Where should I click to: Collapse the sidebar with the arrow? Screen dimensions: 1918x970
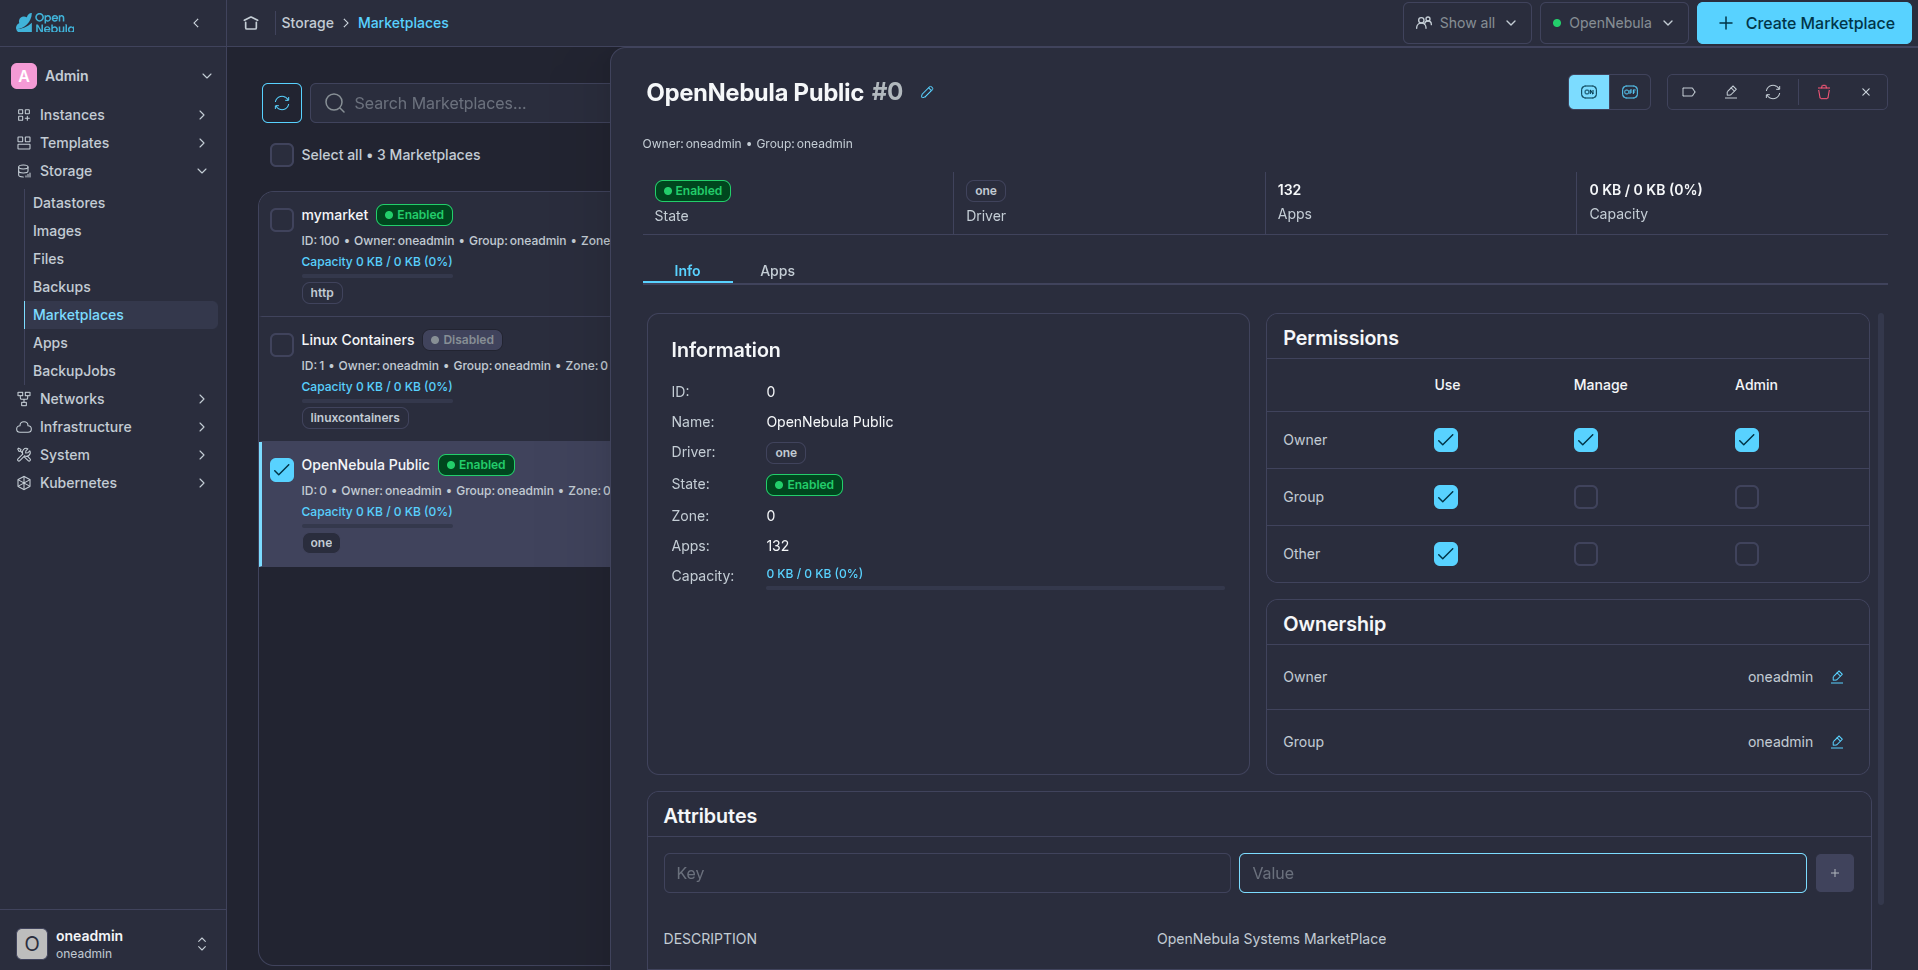196,23
